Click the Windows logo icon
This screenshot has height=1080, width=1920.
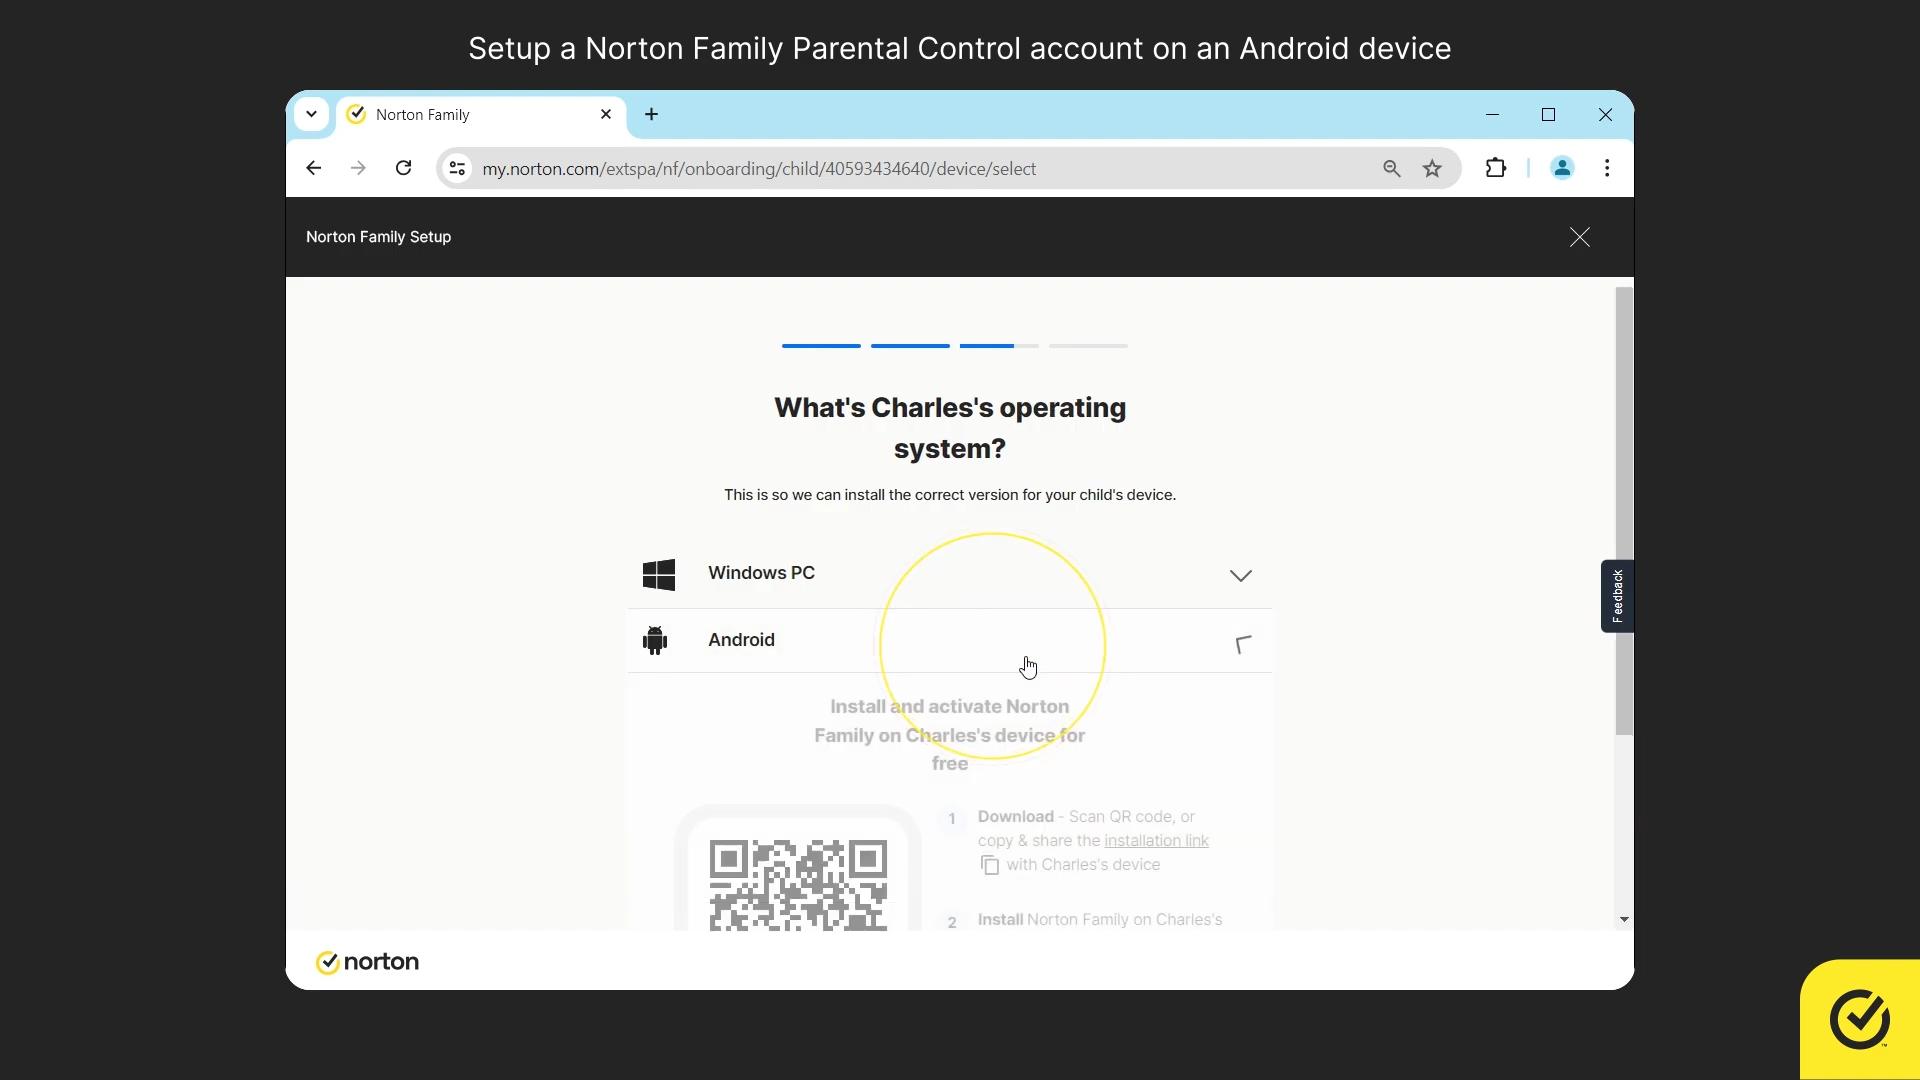click(659, 574)
